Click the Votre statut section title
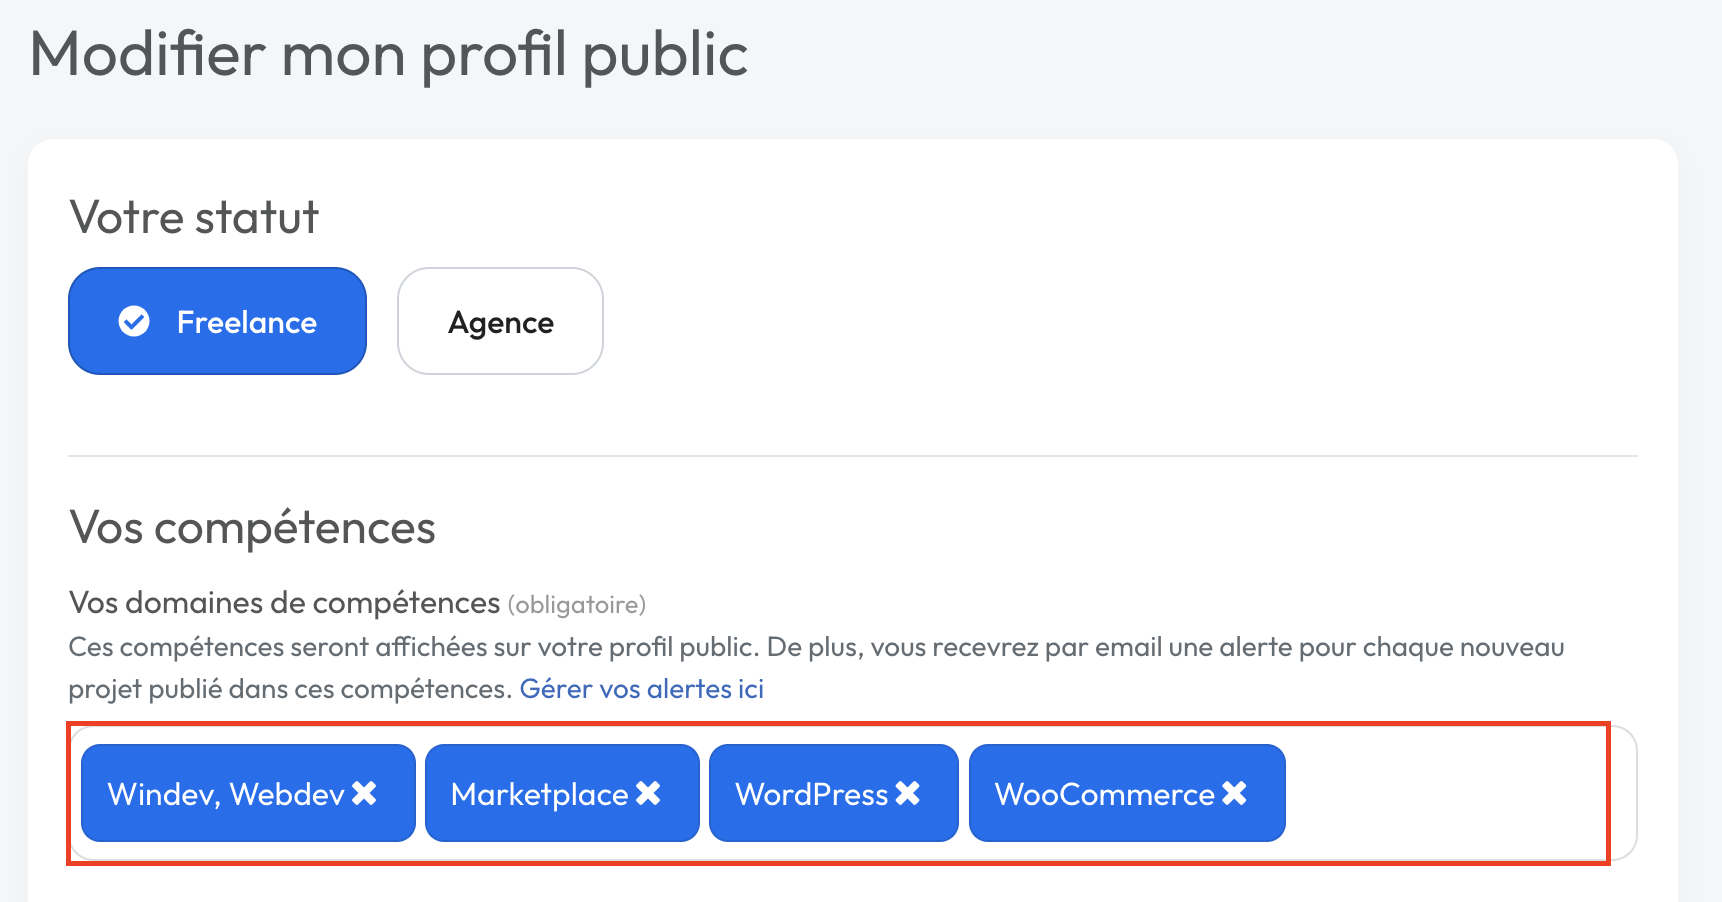Screen dimensions: 1722x902 click(194, 217)
